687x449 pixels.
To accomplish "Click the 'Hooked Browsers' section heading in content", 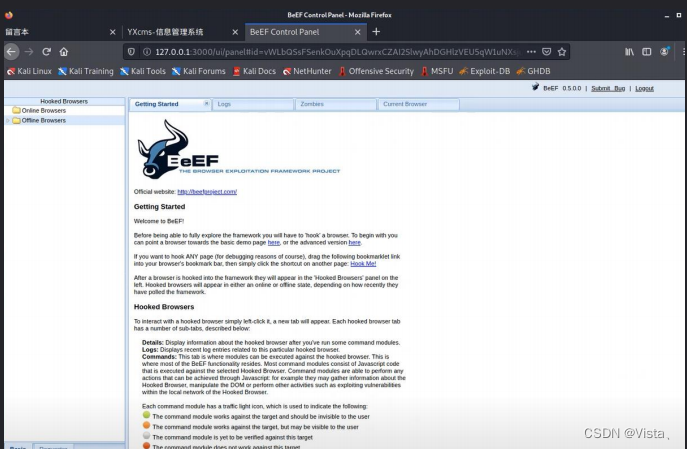I will point(164,307).
